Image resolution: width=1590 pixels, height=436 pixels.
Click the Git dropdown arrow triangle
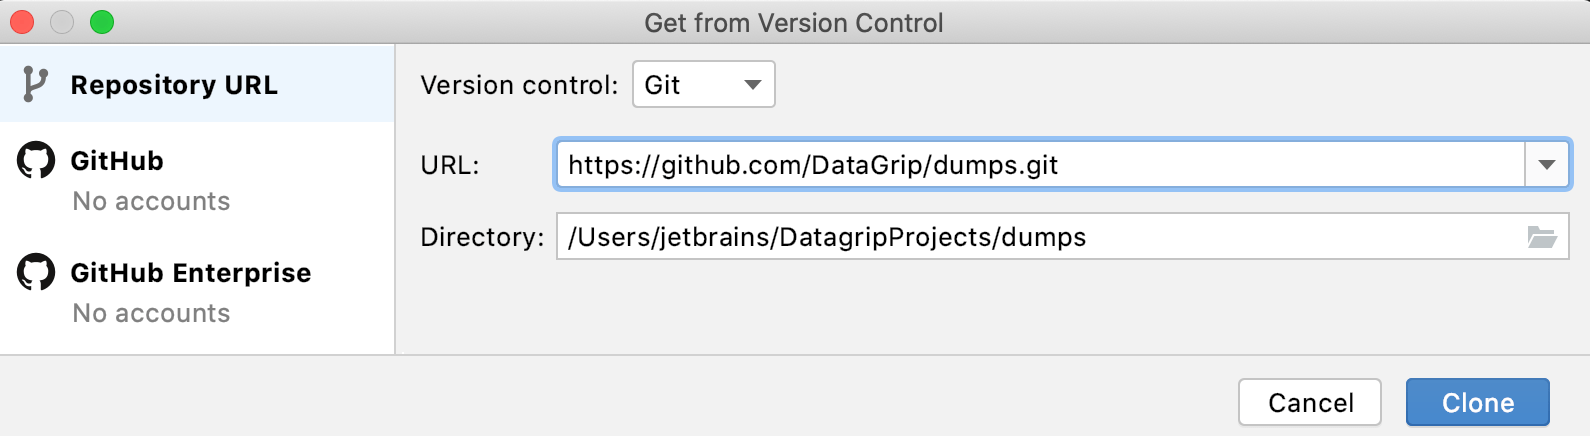click(753, 85)
